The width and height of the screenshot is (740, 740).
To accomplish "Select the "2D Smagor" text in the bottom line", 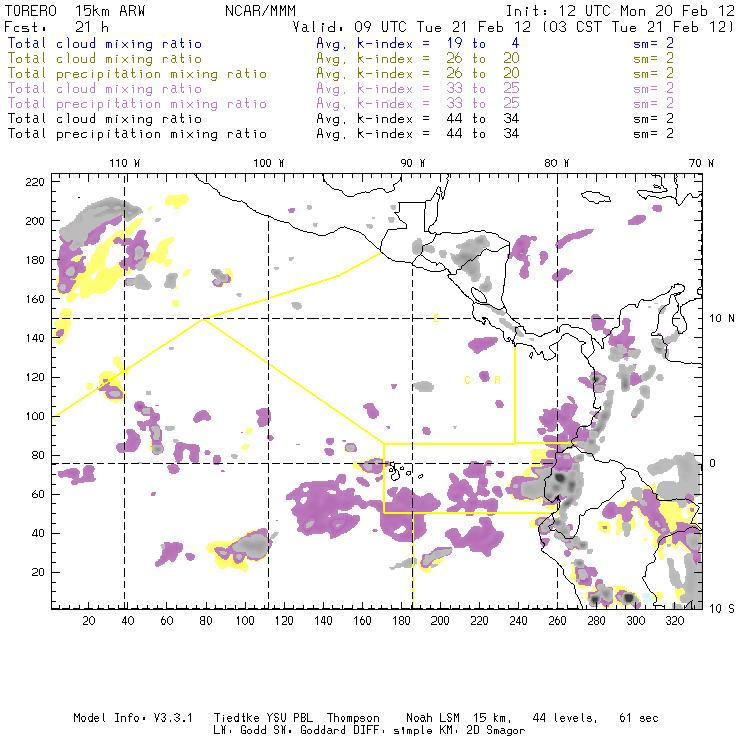I will tap(496, 731).
